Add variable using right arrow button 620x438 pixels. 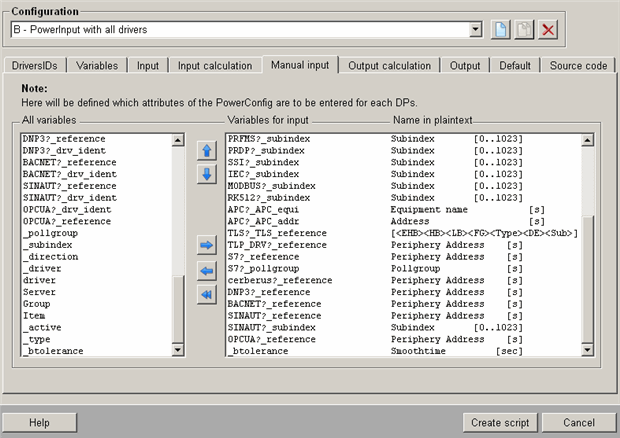[x=207, y=245]
